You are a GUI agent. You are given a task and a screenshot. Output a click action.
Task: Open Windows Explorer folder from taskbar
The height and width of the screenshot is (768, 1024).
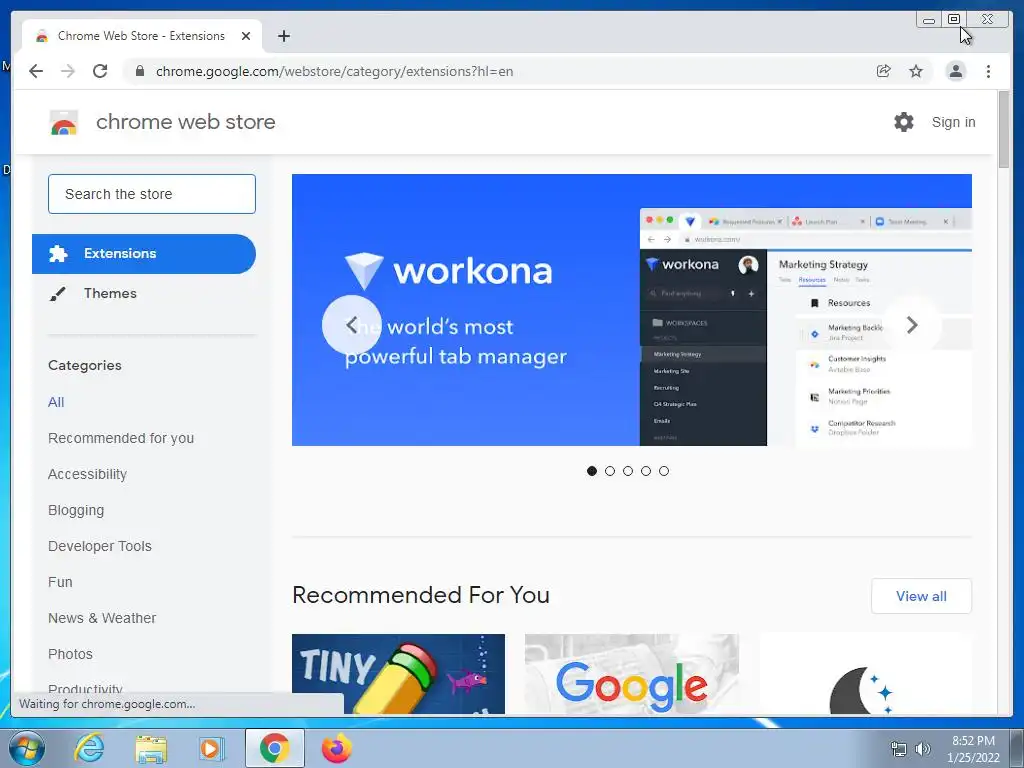pos(151,748)
